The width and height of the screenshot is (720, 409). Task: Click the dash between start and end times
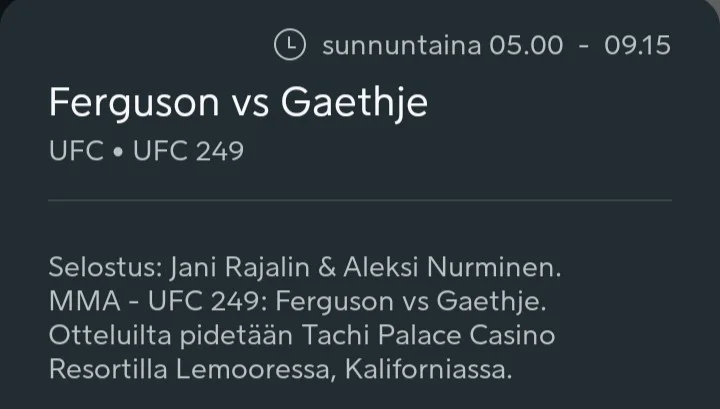(584, 47)
